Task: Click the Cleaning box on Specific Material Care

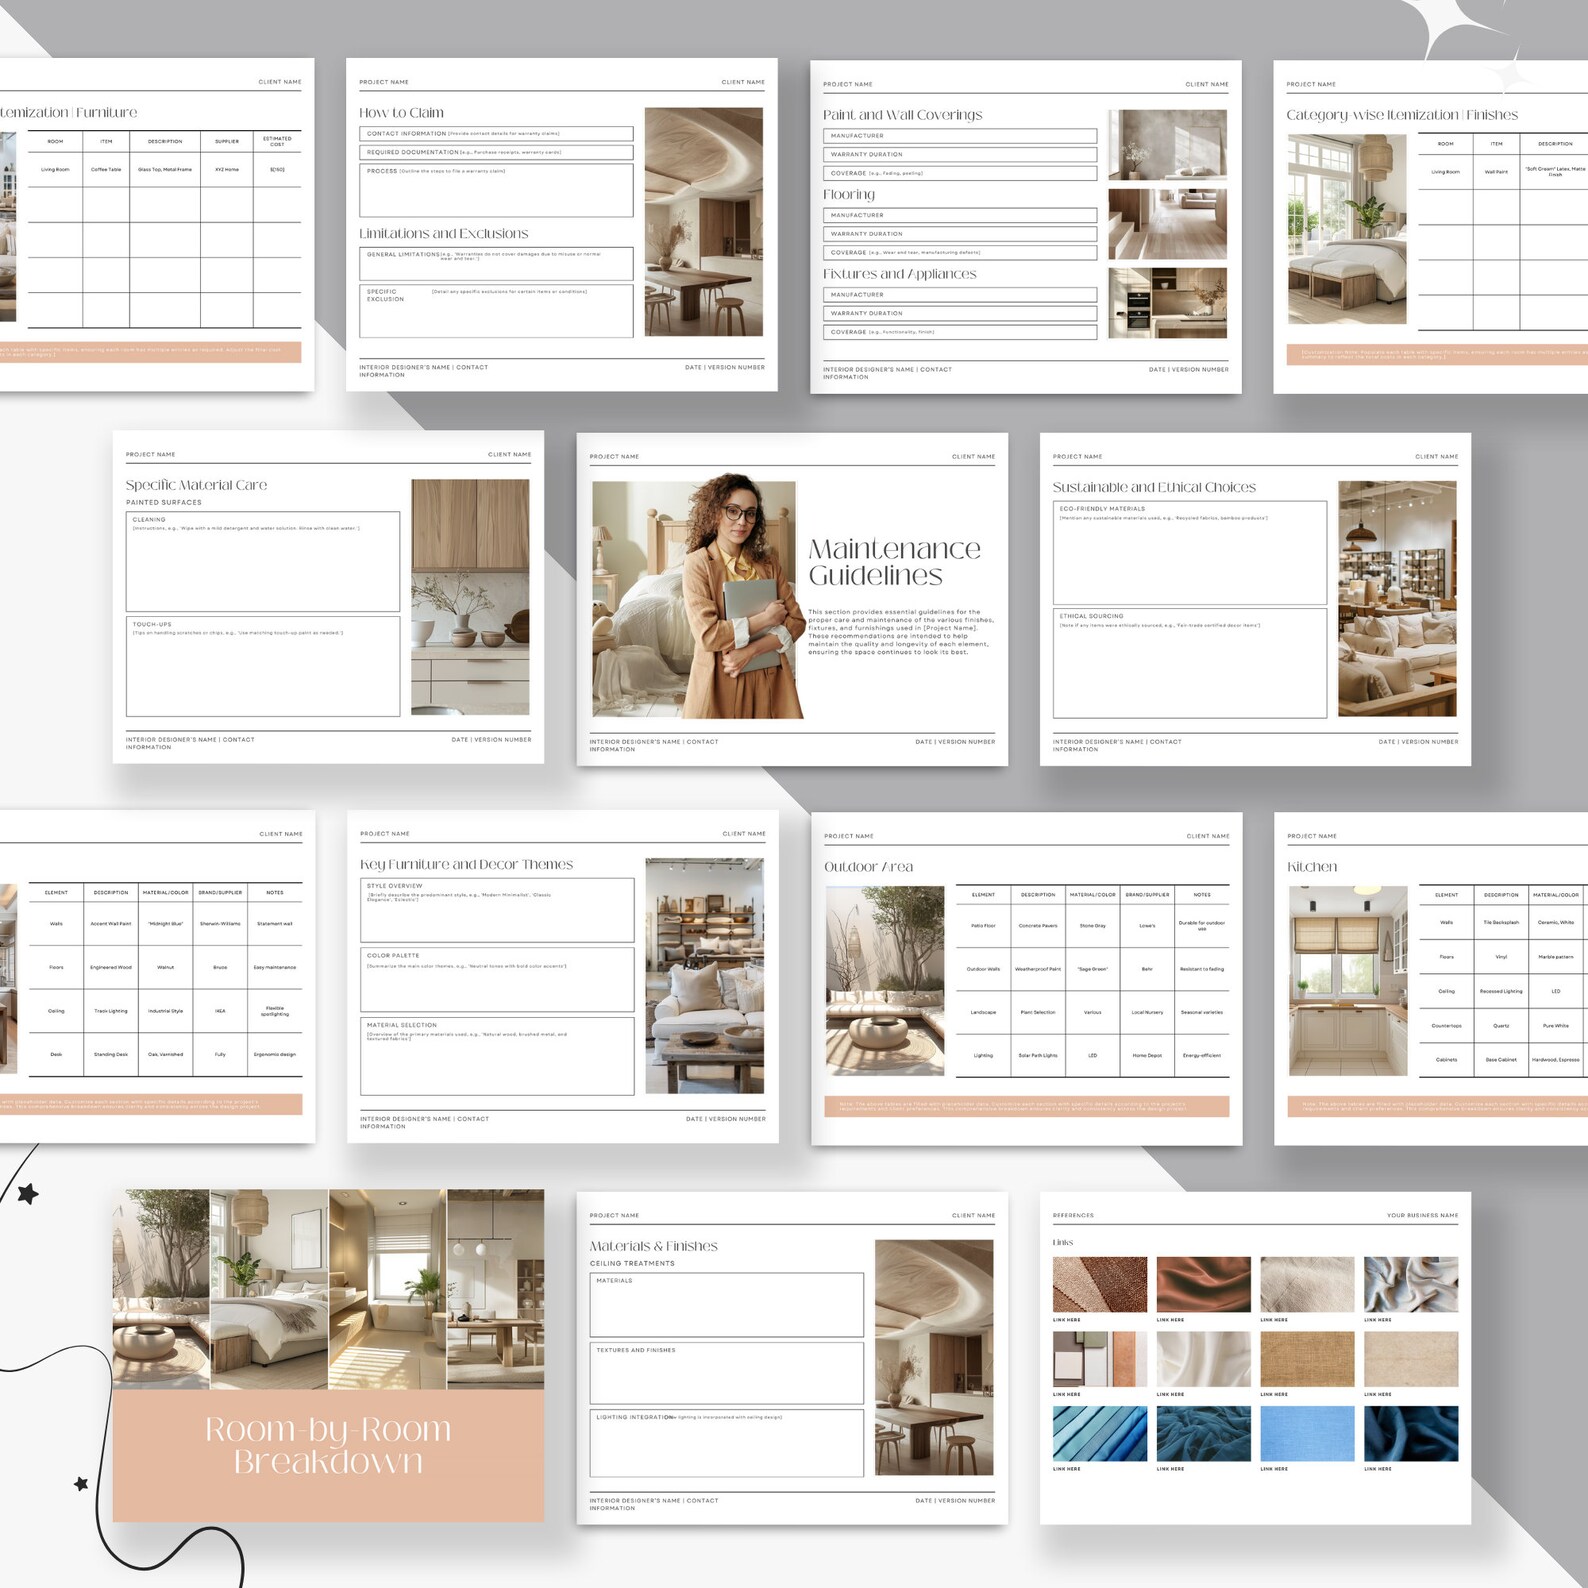Action: pos(263,561)
